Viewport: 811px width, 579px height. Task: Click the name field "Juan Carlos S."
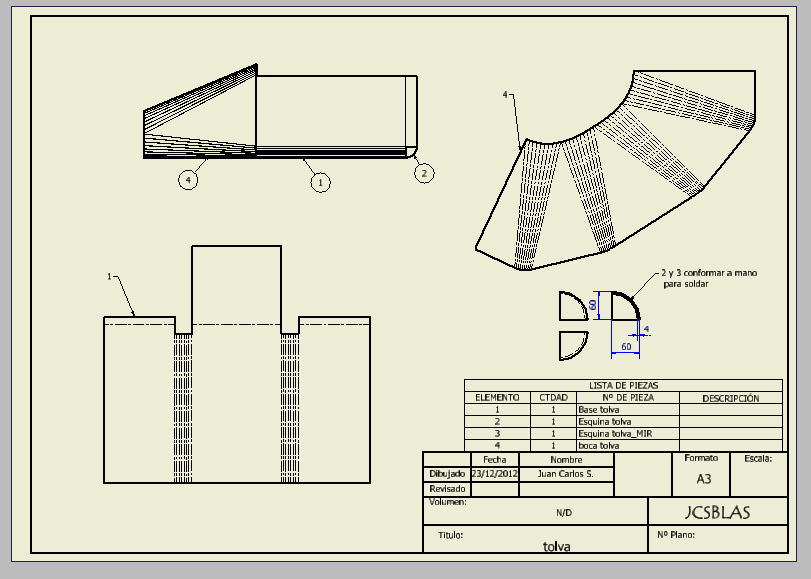[565, 474]
